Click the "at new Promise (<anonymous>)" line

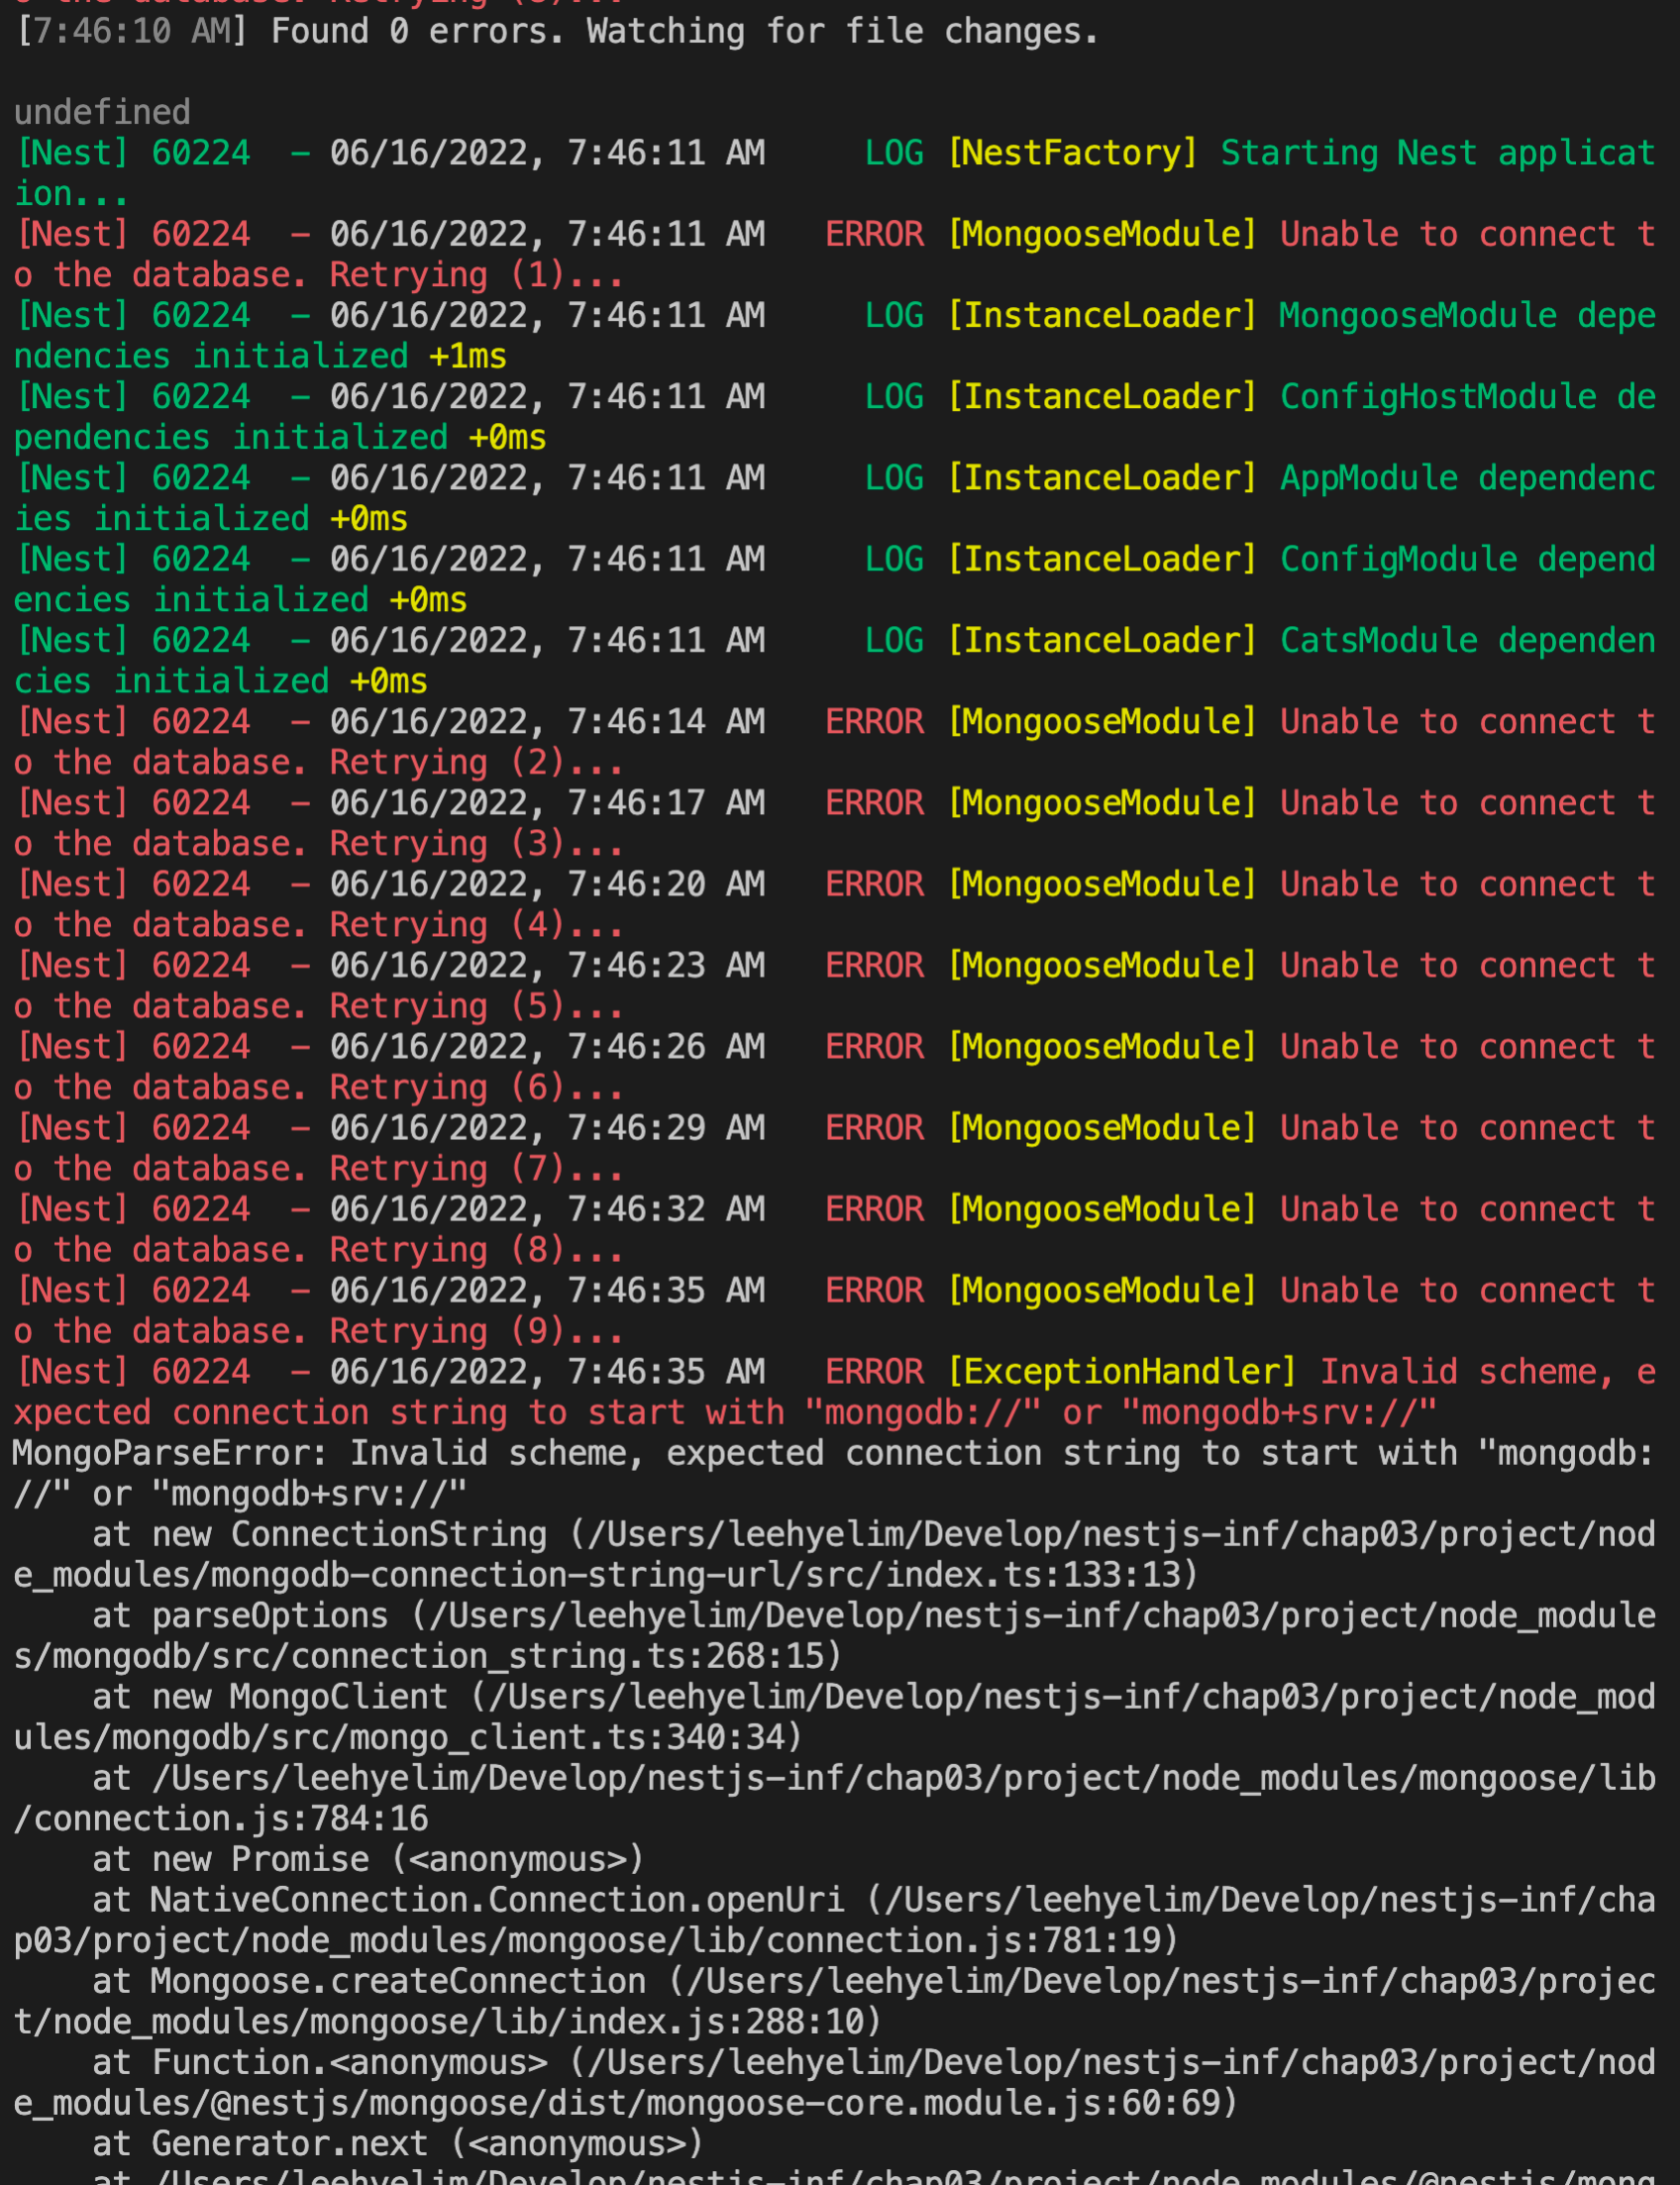pyautogui.click(x=368, y=1860)
